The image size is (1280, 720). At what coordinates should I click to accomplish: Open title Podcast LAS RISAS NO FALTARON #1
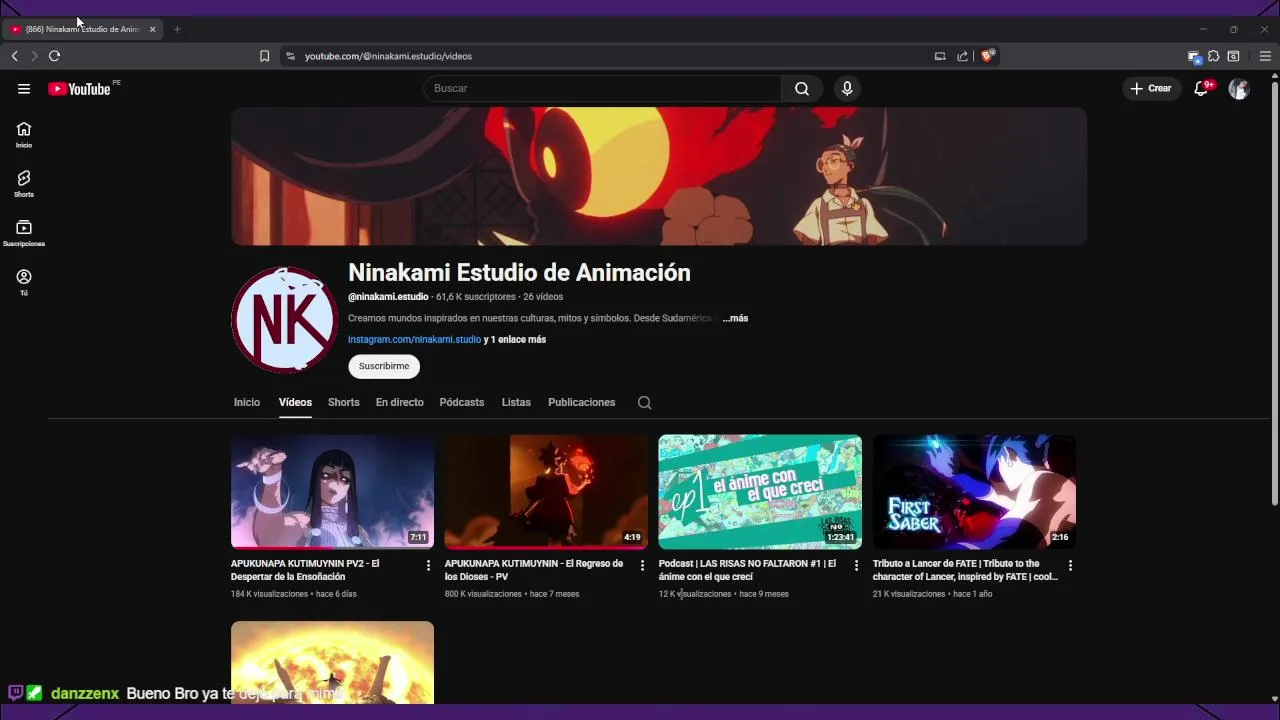[748, 570]
